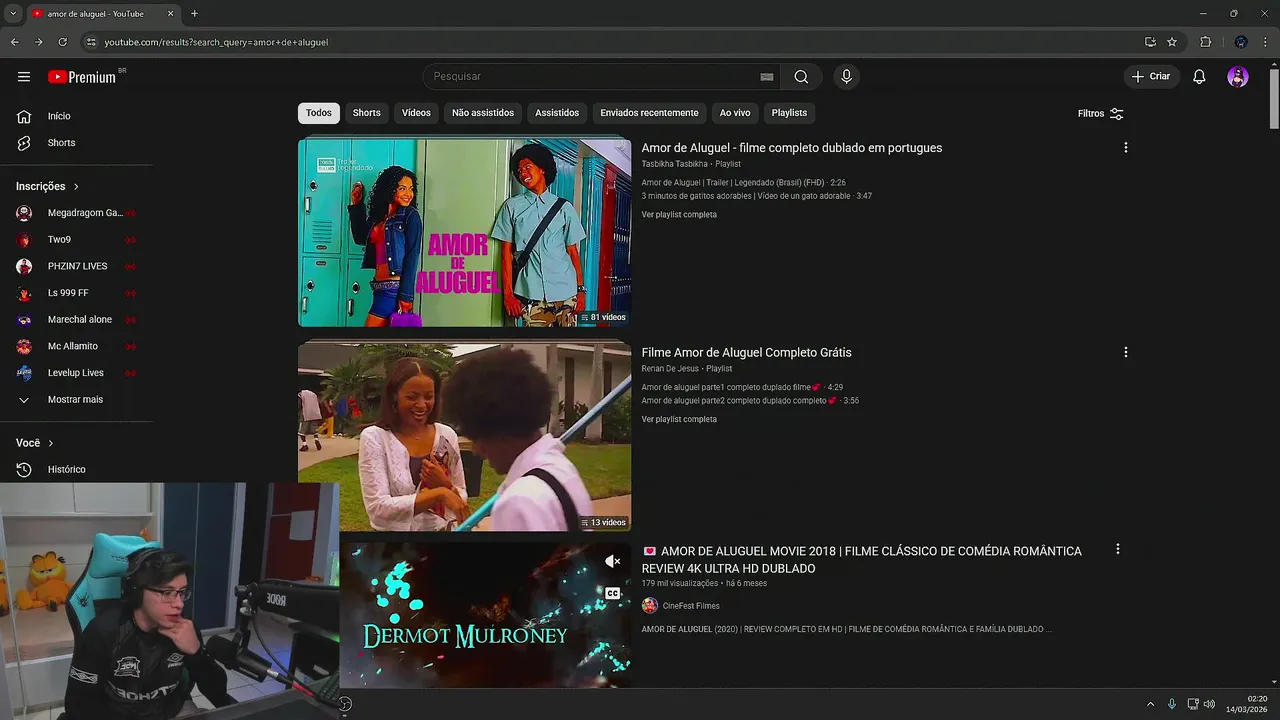The width and height of the screenshot is (1280, 720).
Task: Click the Ls 999 FF channel avatar
Action: [24, 293]
